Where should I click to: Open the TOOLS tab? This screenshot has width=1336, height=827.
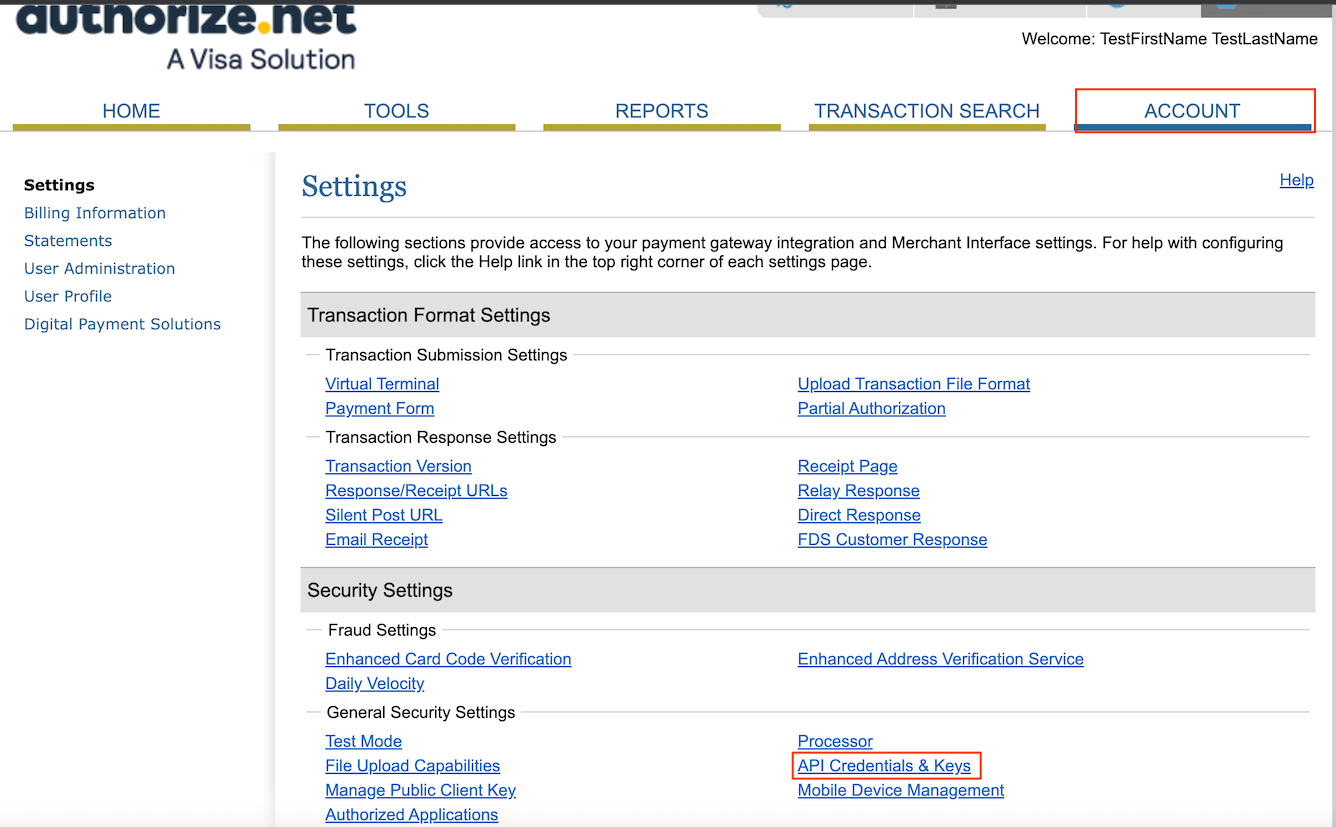coord(396,111)
